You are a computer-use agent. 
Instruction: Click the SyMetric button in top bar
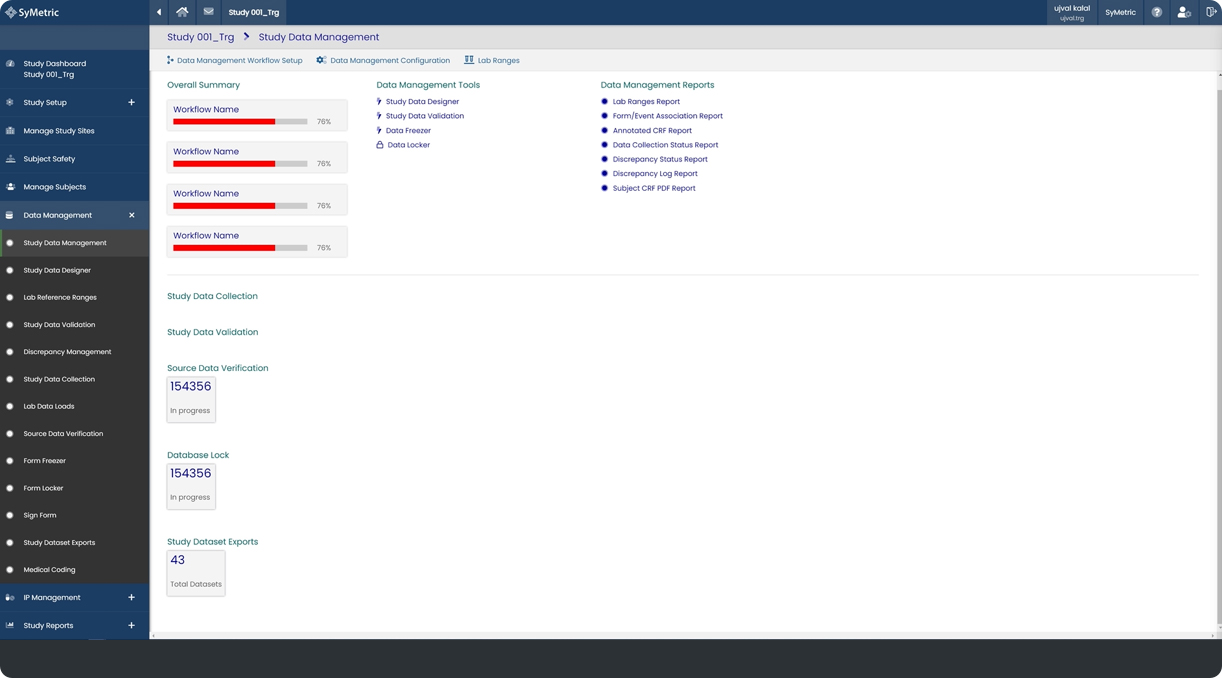tap(1121, 12)
